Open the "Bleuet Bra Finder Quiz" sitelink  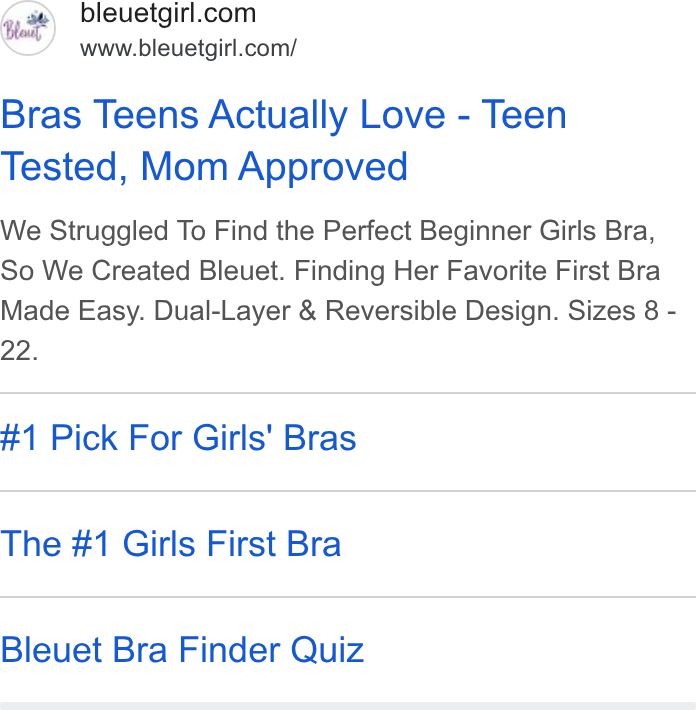182,650
